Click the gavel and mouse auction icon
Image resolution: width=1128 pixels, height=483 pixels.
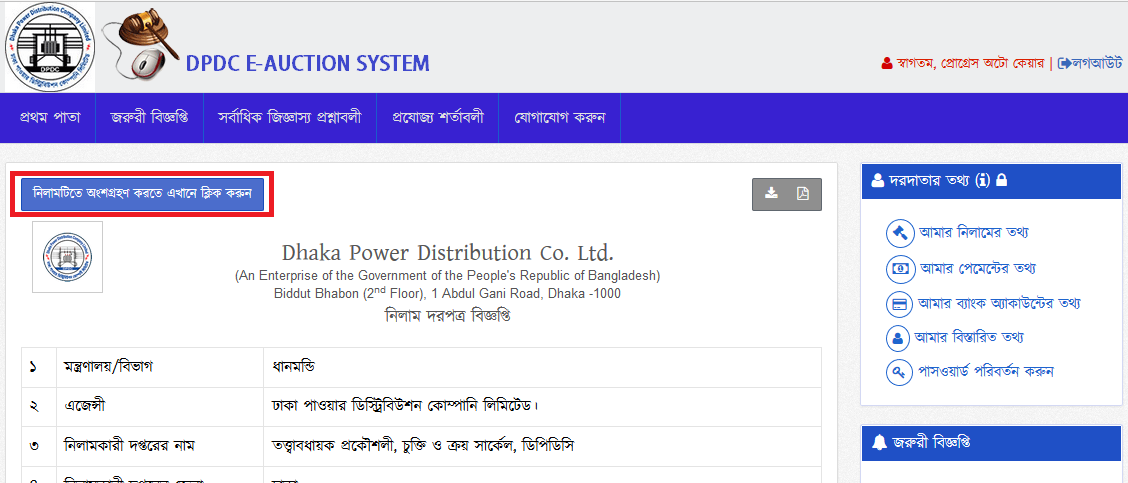(x=141, y=43)
